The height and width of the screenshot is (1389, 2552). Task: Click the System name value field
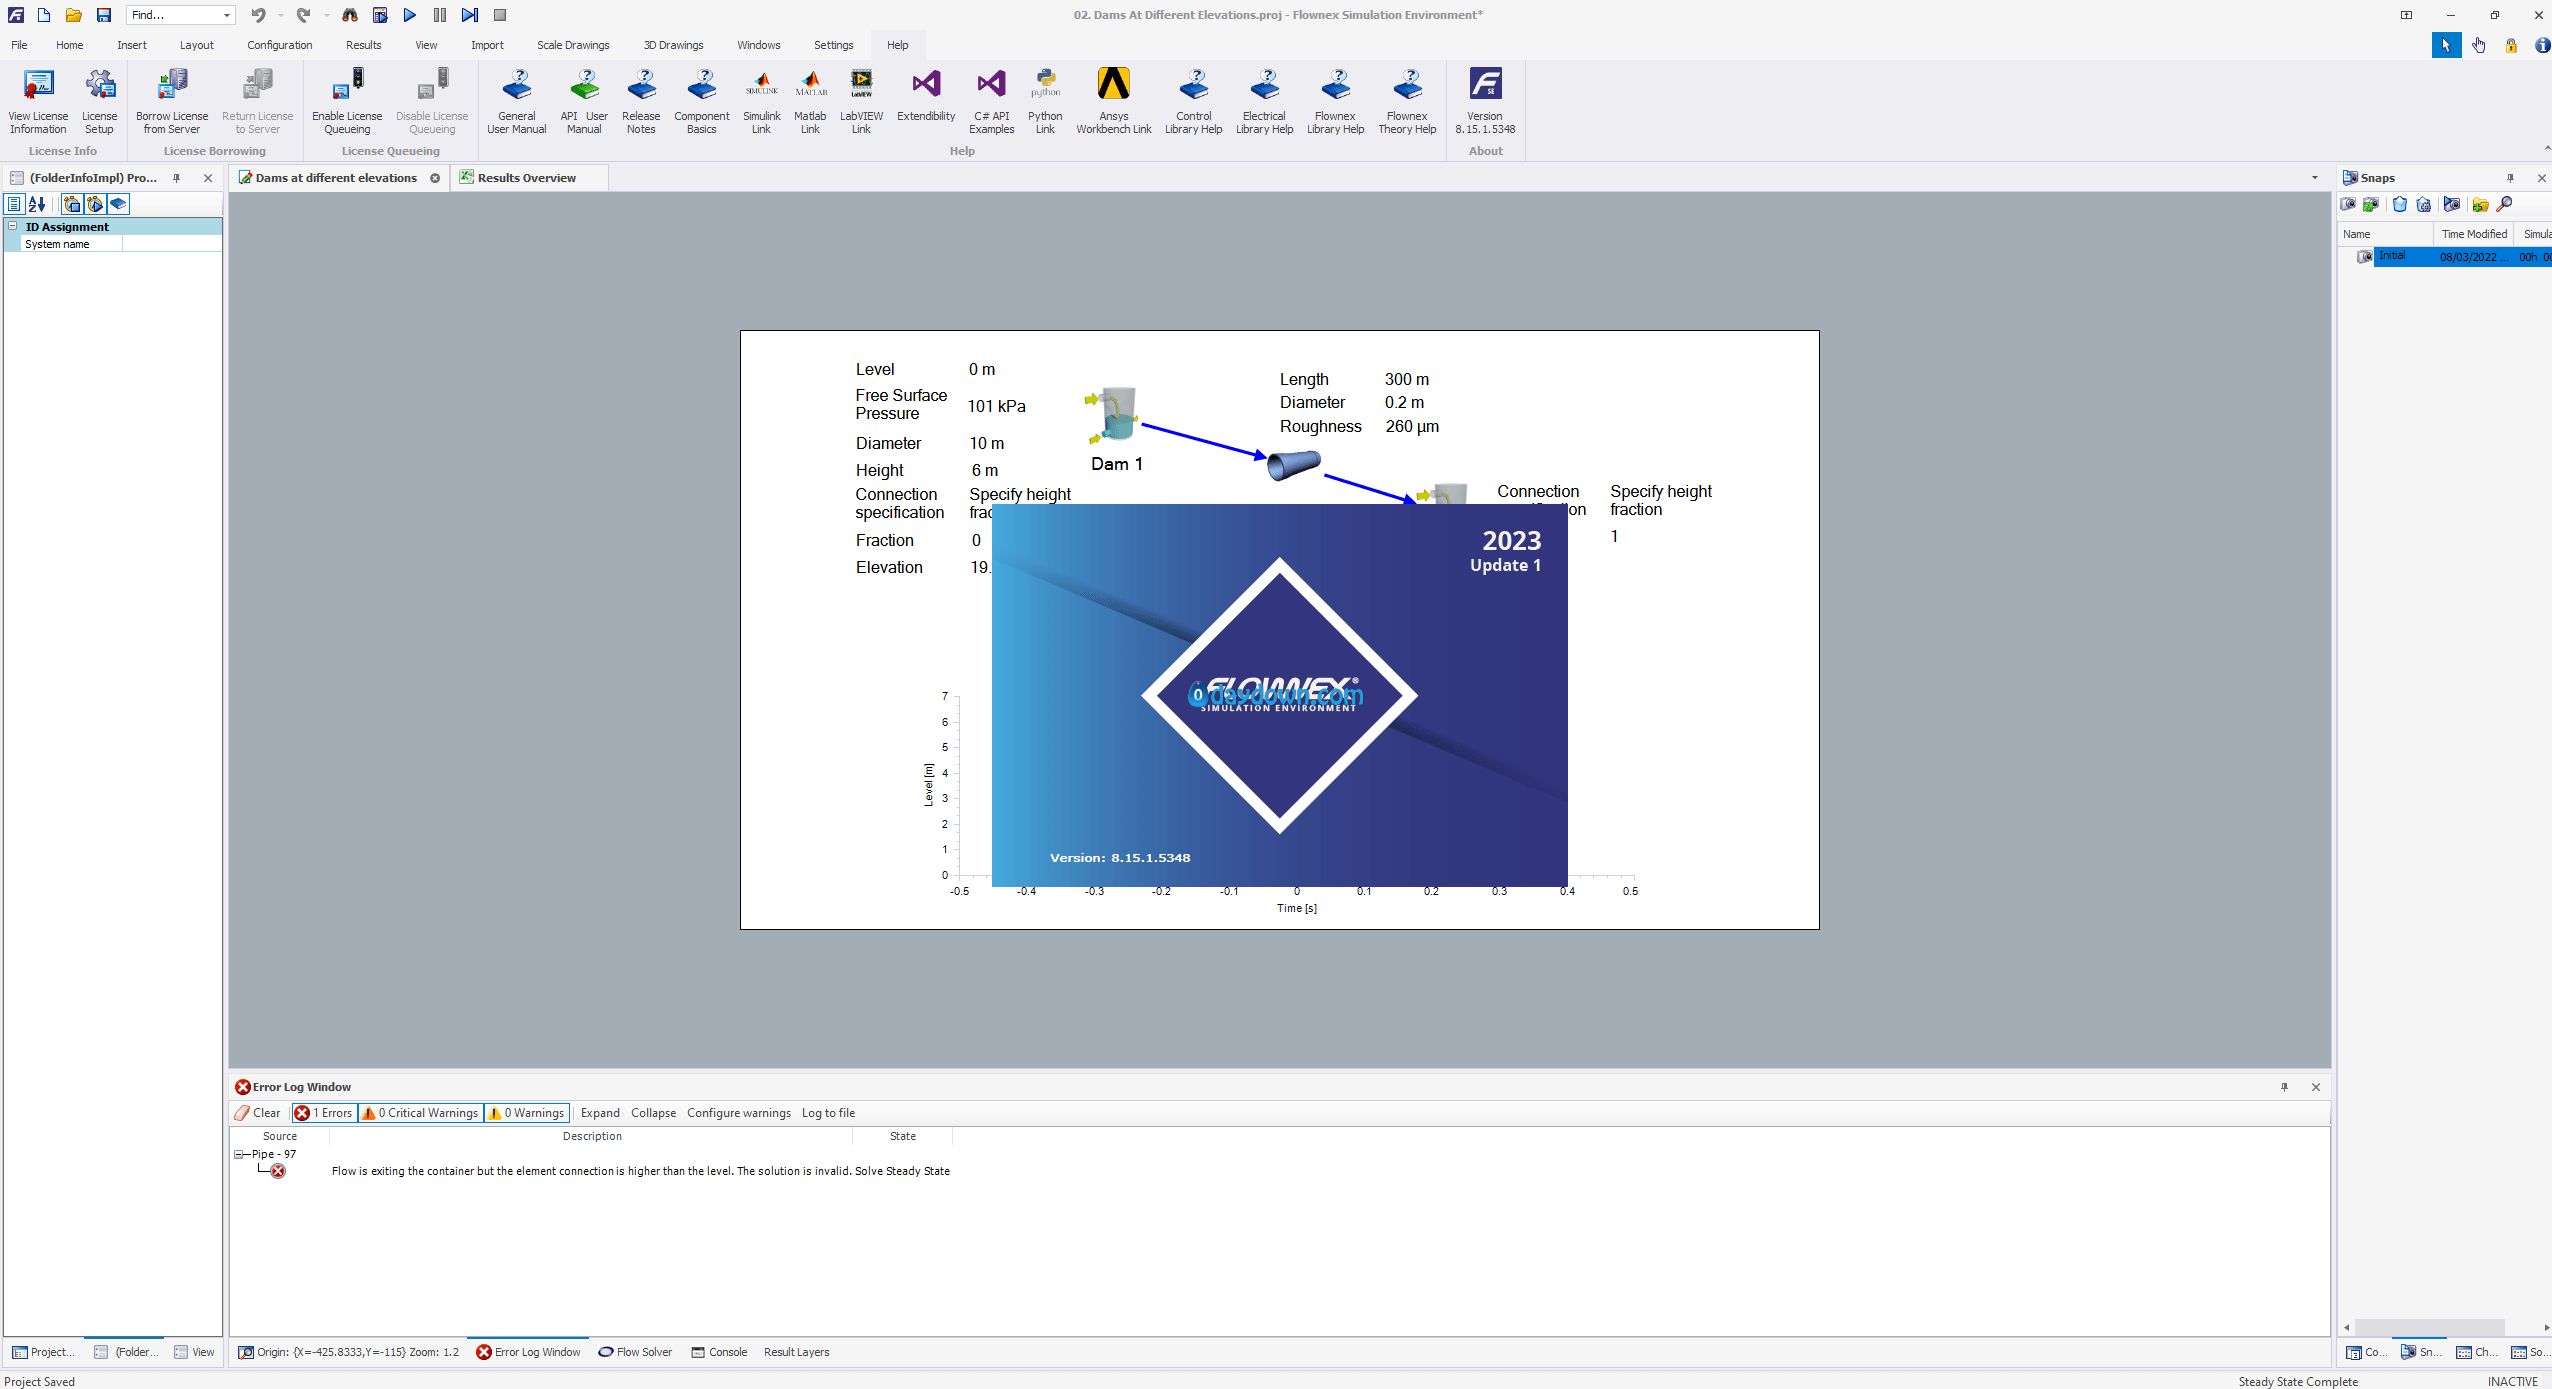pyautogui.click(x=171, y=244)
